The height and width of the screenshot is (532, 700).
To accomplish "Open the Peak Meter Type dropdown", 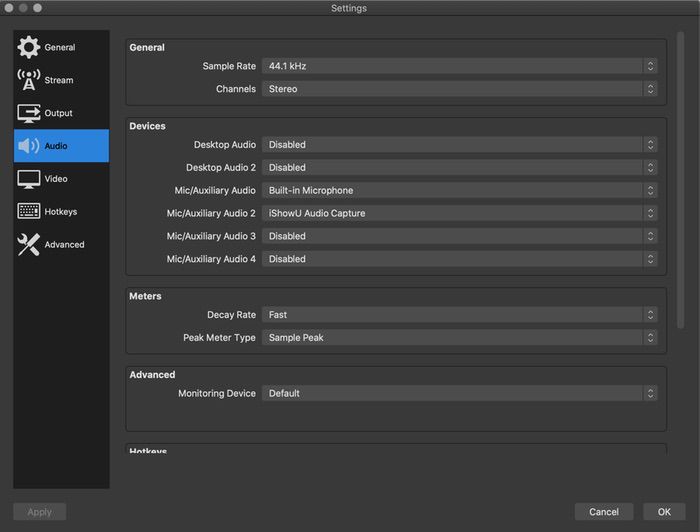I will [459, 337].
